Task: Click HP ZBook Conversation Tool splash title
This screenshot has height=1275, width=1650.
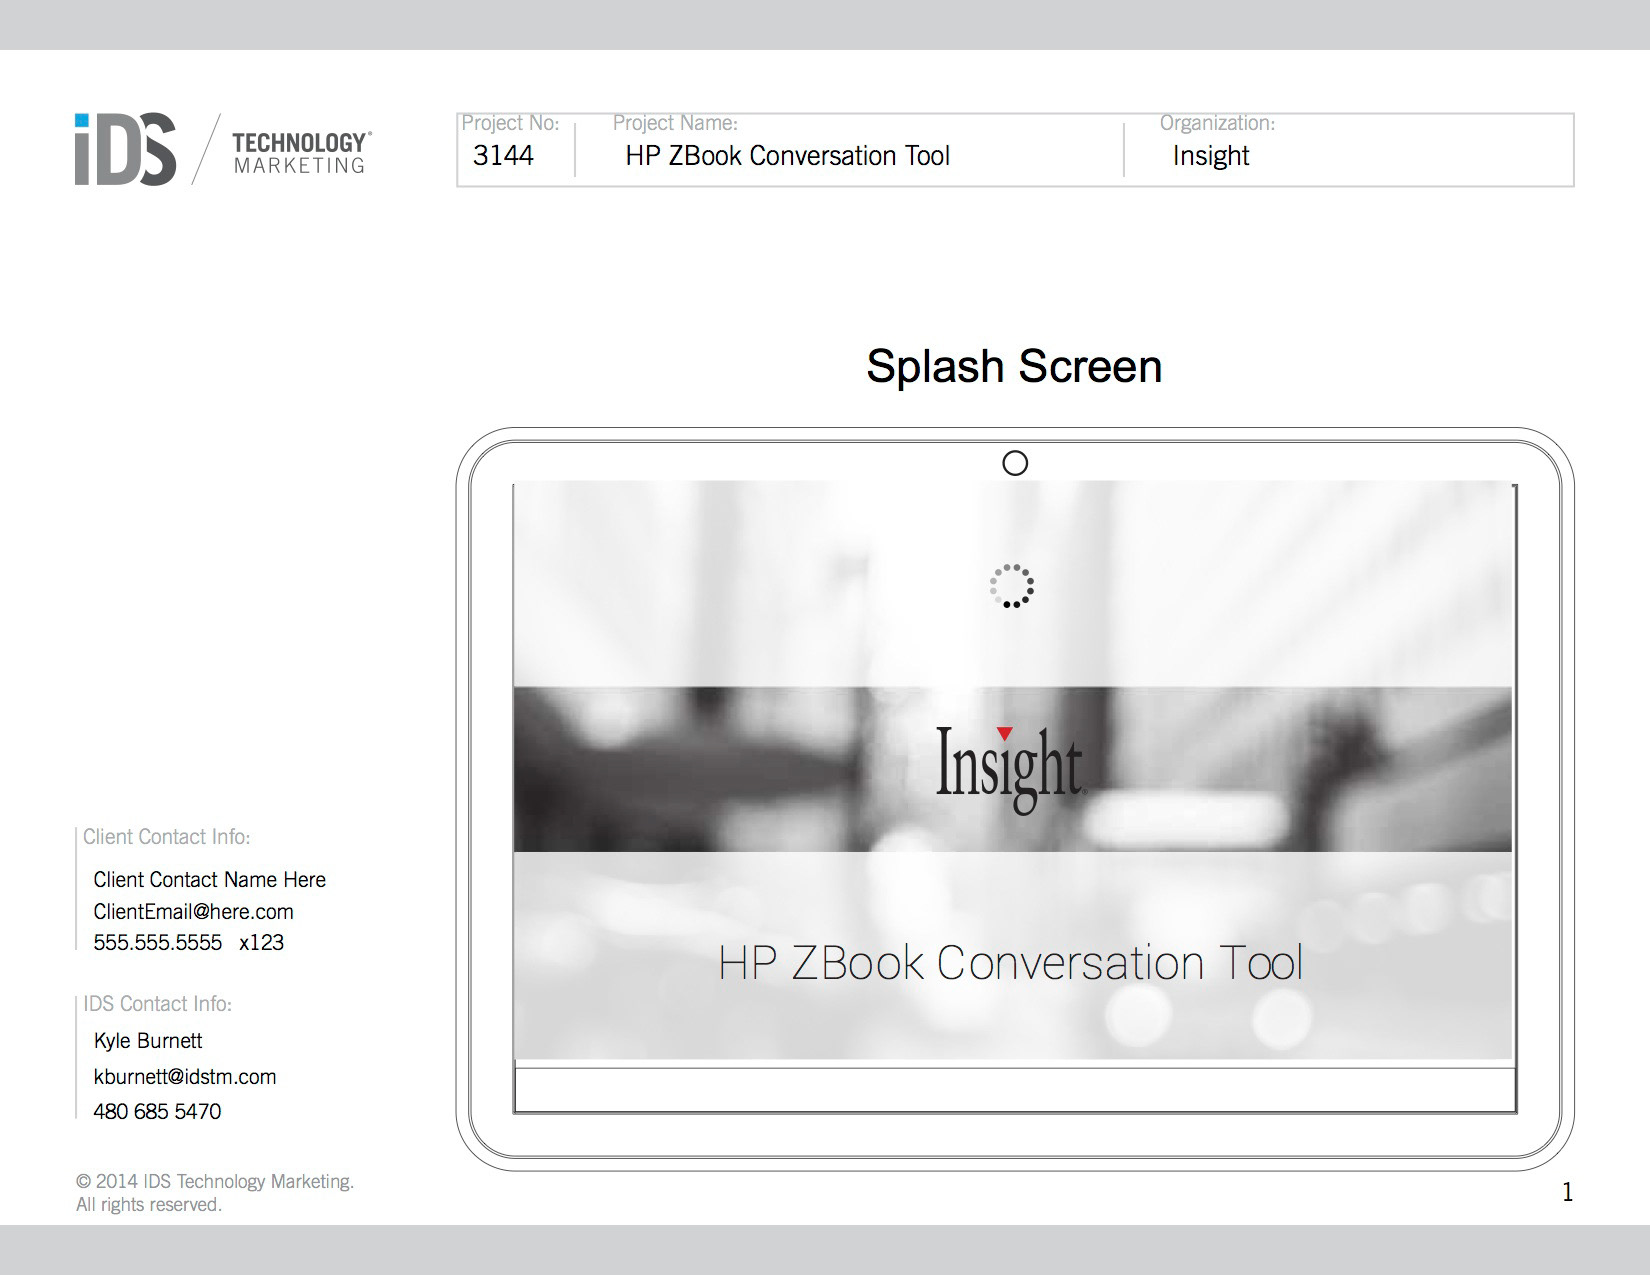Action: pyautogui.click(x=1011, y=963)
